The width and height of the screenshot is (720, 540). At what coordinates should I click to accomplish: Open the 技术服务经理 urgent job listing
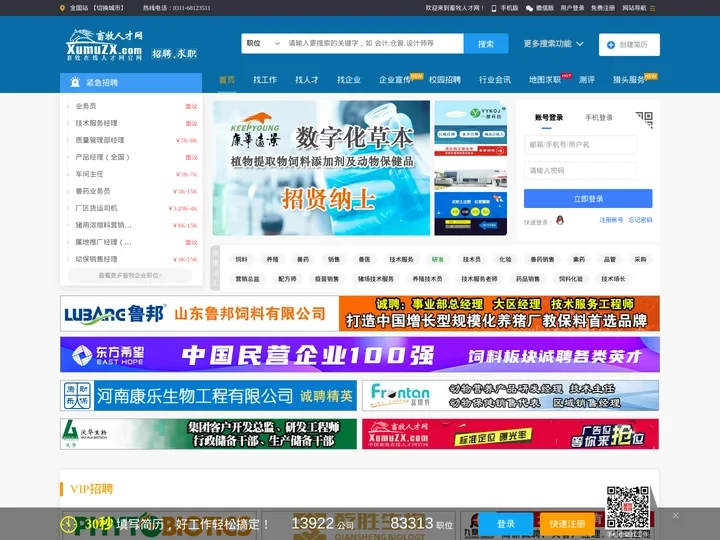[96, 123]
